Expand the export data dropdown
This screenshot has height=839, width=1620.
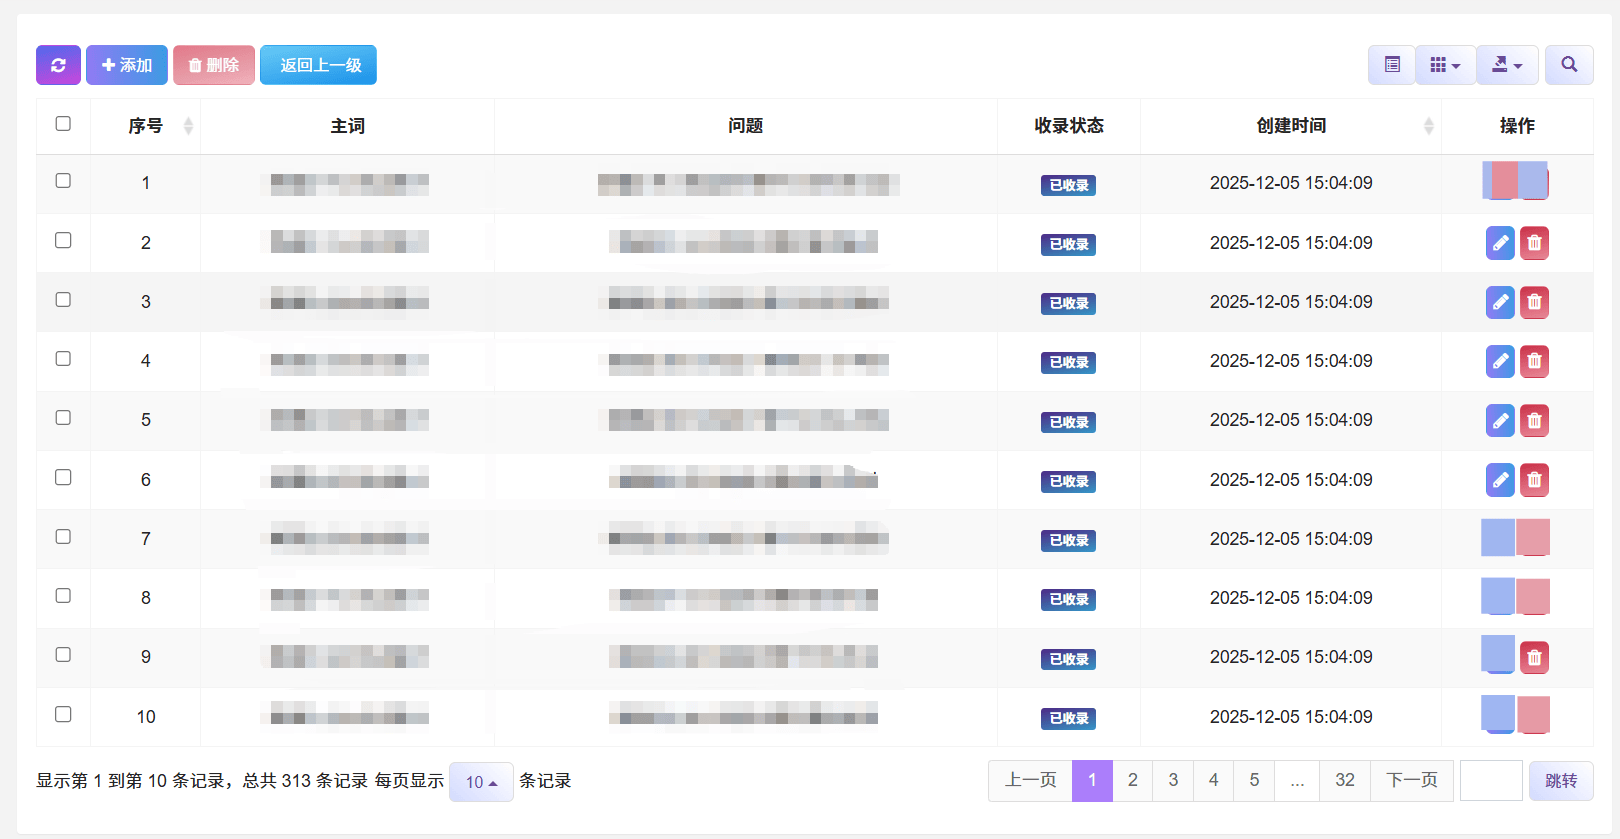tap(1507, 65)
